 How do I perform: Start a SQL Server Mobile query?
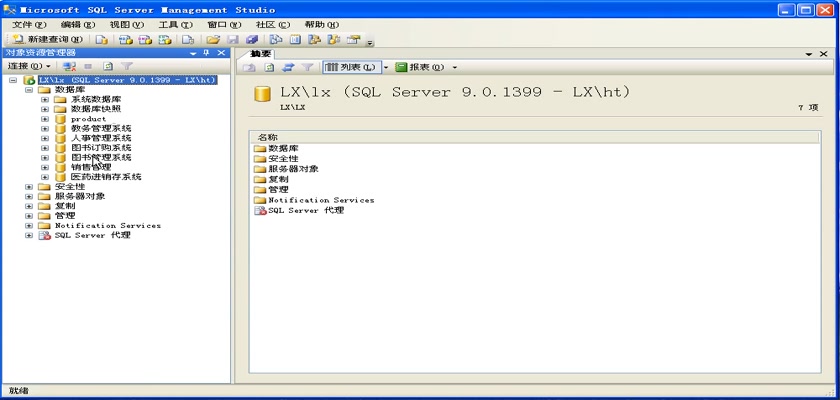click(x=188, y=39)
